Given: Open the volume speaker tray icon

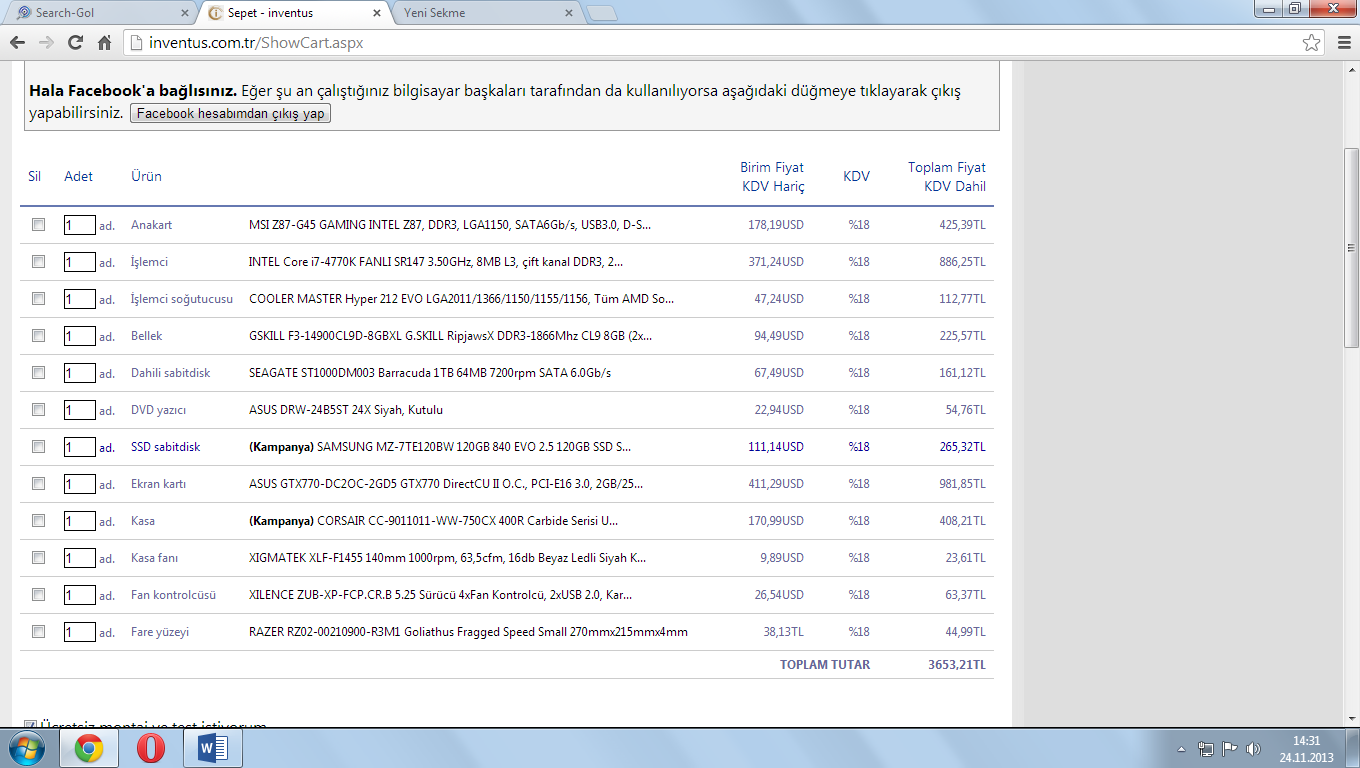Looking at the screenshot, I should coord(1253,748).
